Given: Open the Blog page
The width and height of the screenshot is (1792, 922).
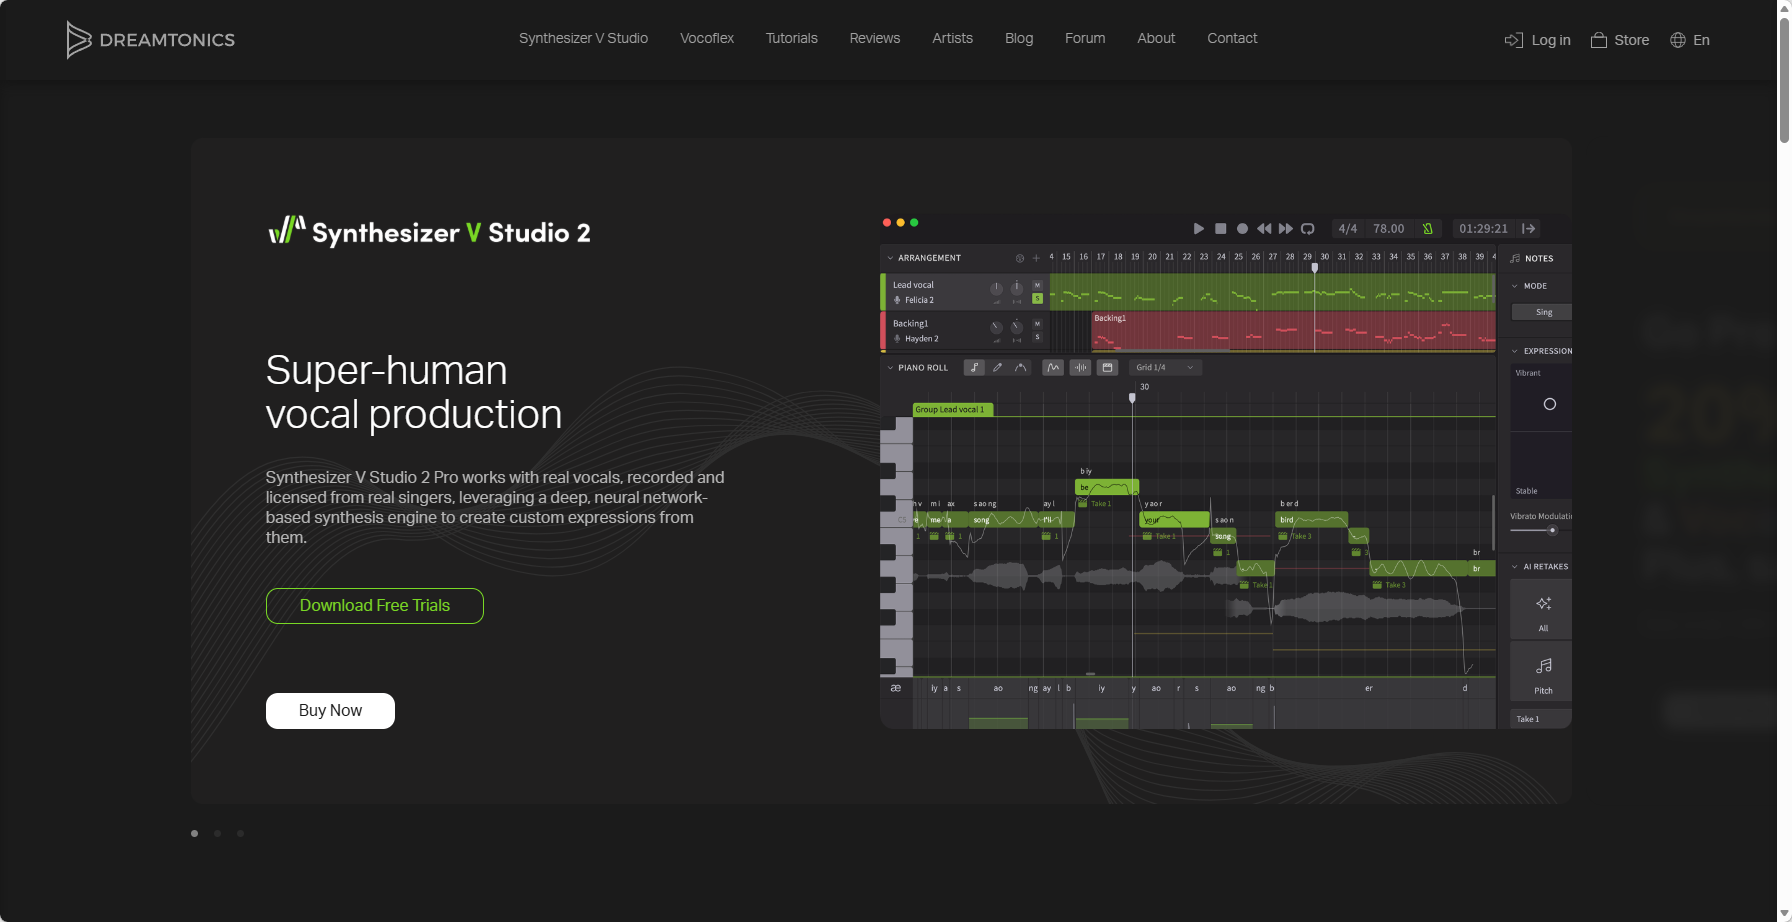Looking at the screenshot, I should [x=1019, y=38].
